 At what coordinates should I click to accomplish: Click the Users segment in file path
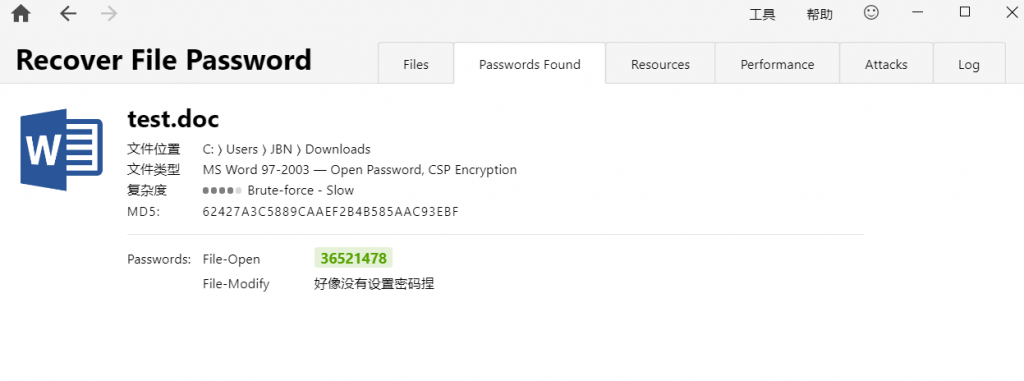pos(242,149)
